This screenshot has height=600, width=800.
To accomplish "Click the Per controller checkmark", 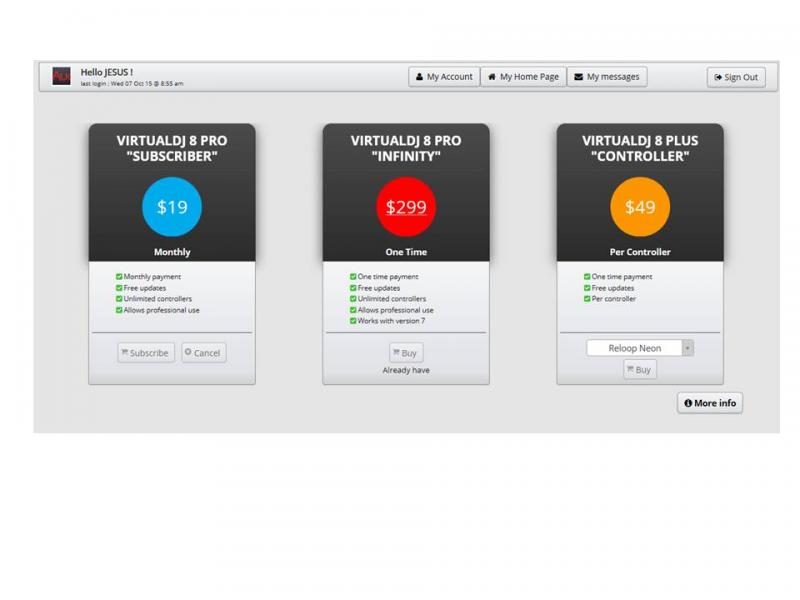I will tap(587, 299).
